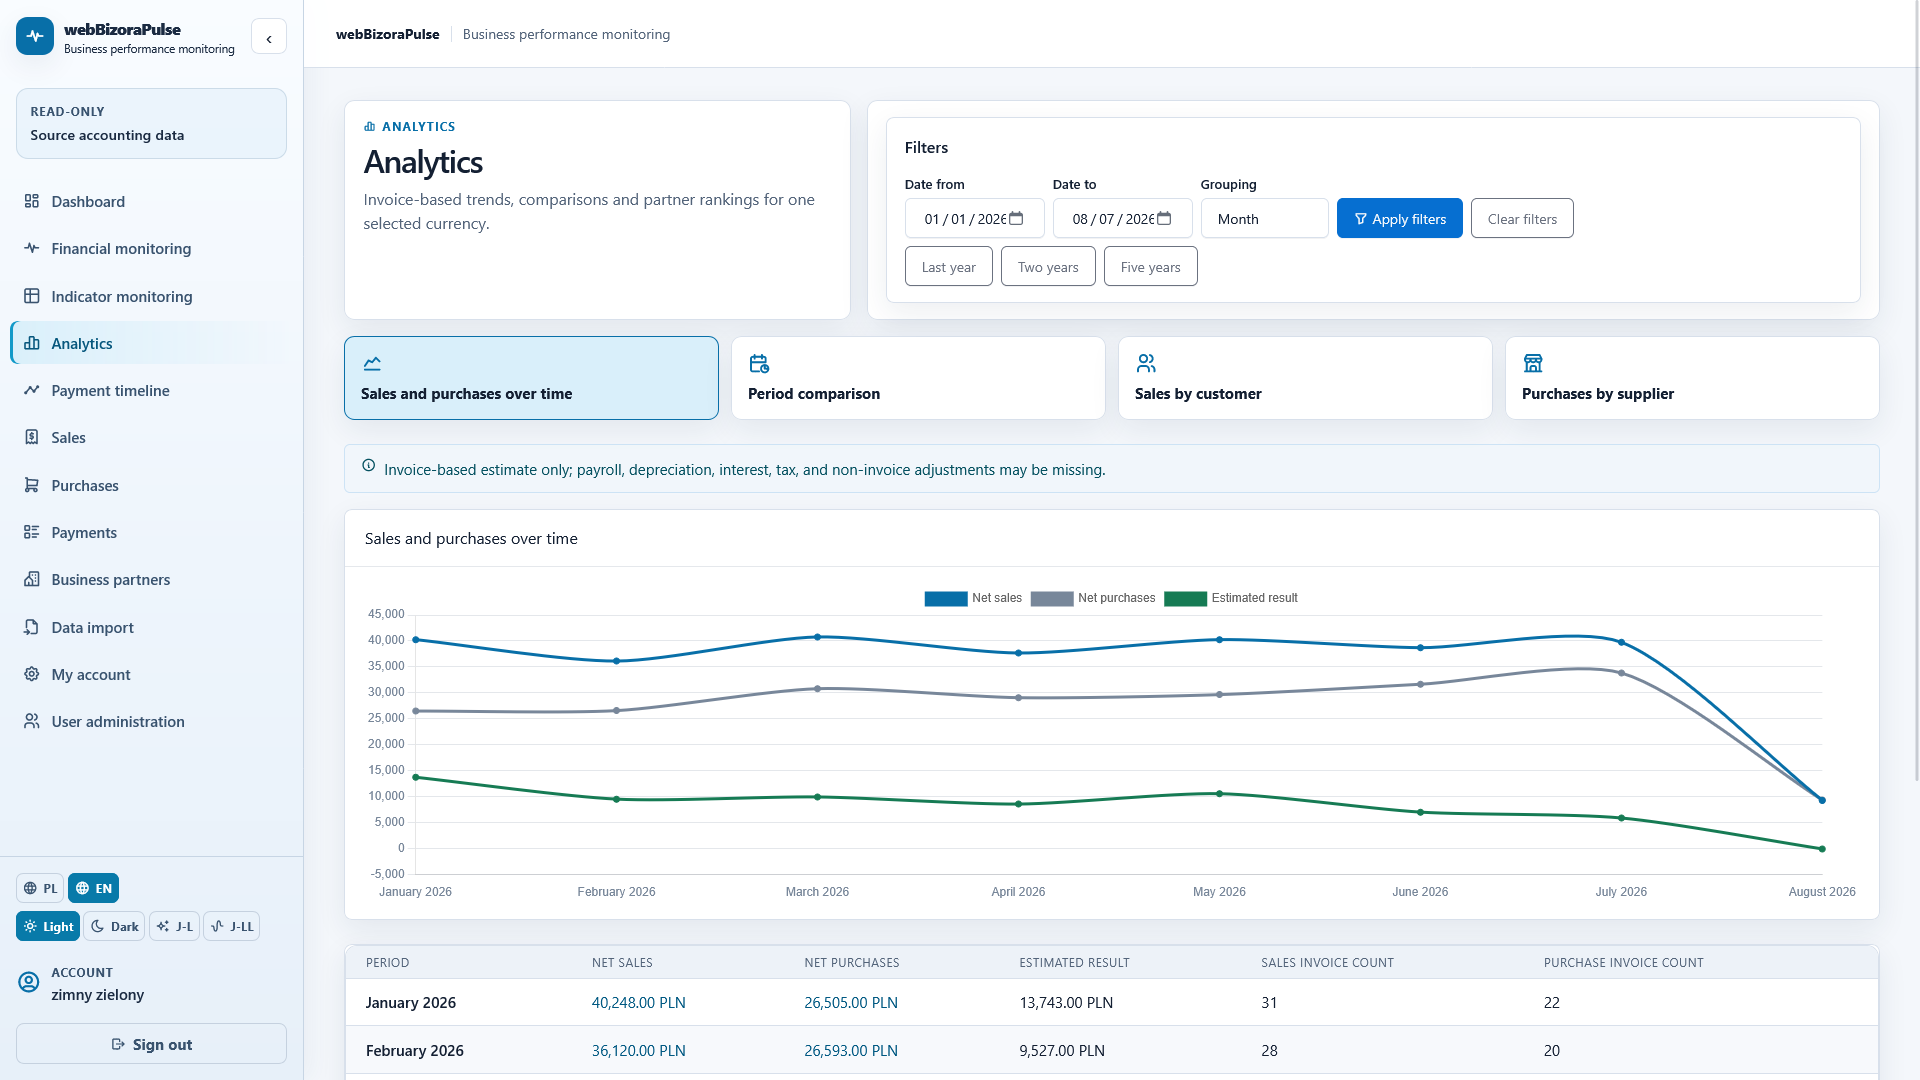Open the Grouping Month dropdown
Image resolution: width=1920 pixels, height=1080 pixels.
[x=1265, y=218]
